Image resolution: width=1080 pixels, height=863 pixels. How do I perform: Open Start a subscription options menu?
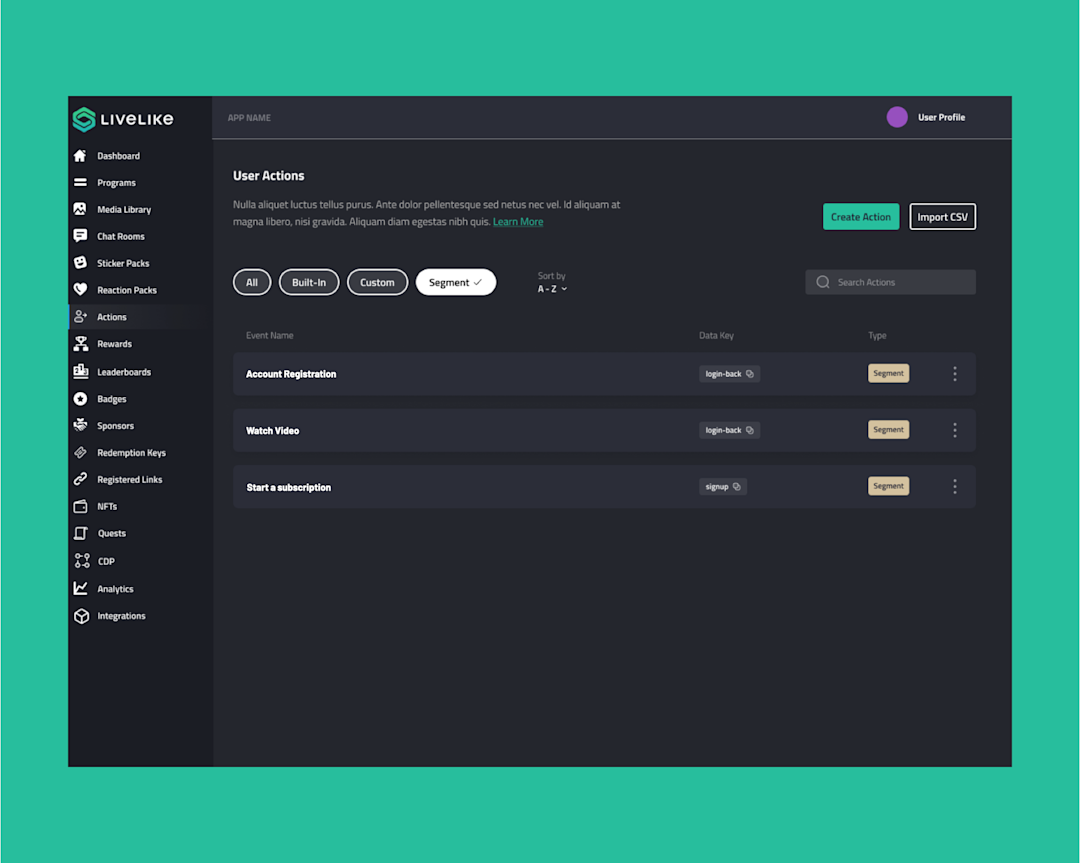point(955,487)
